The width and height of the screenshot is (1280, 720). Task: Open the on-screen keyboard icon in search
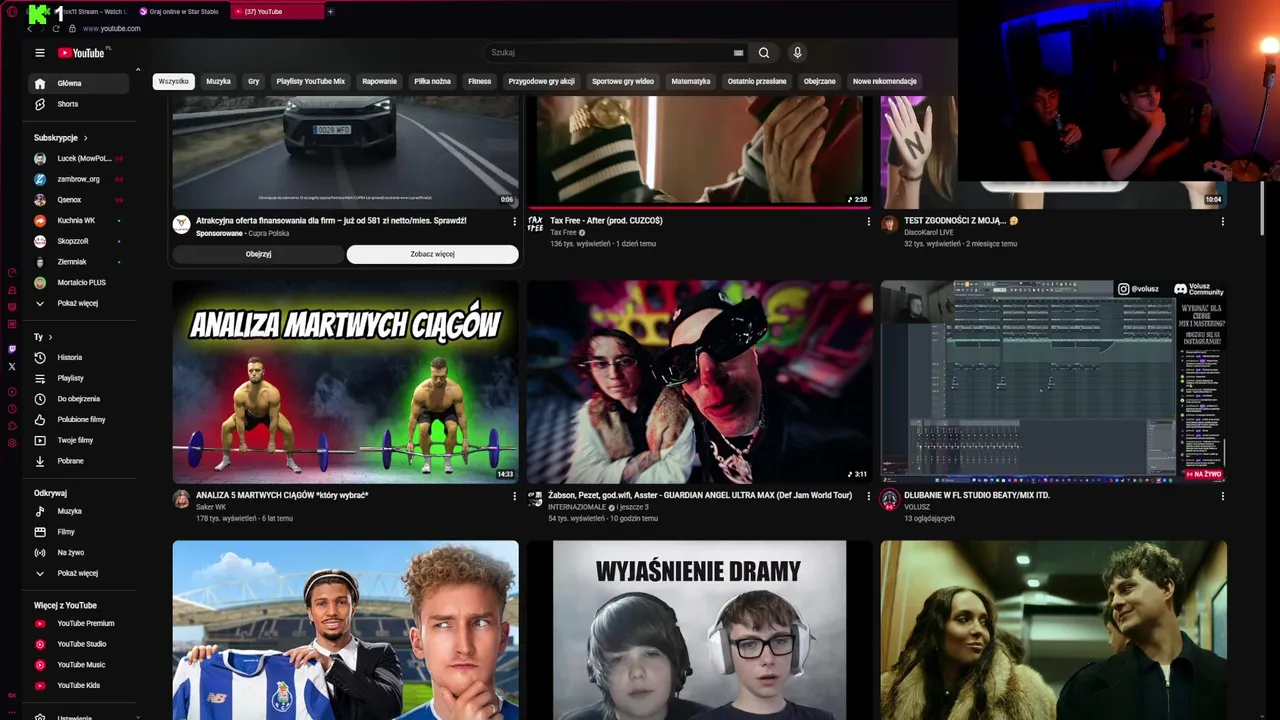click(x=738, y=53)
